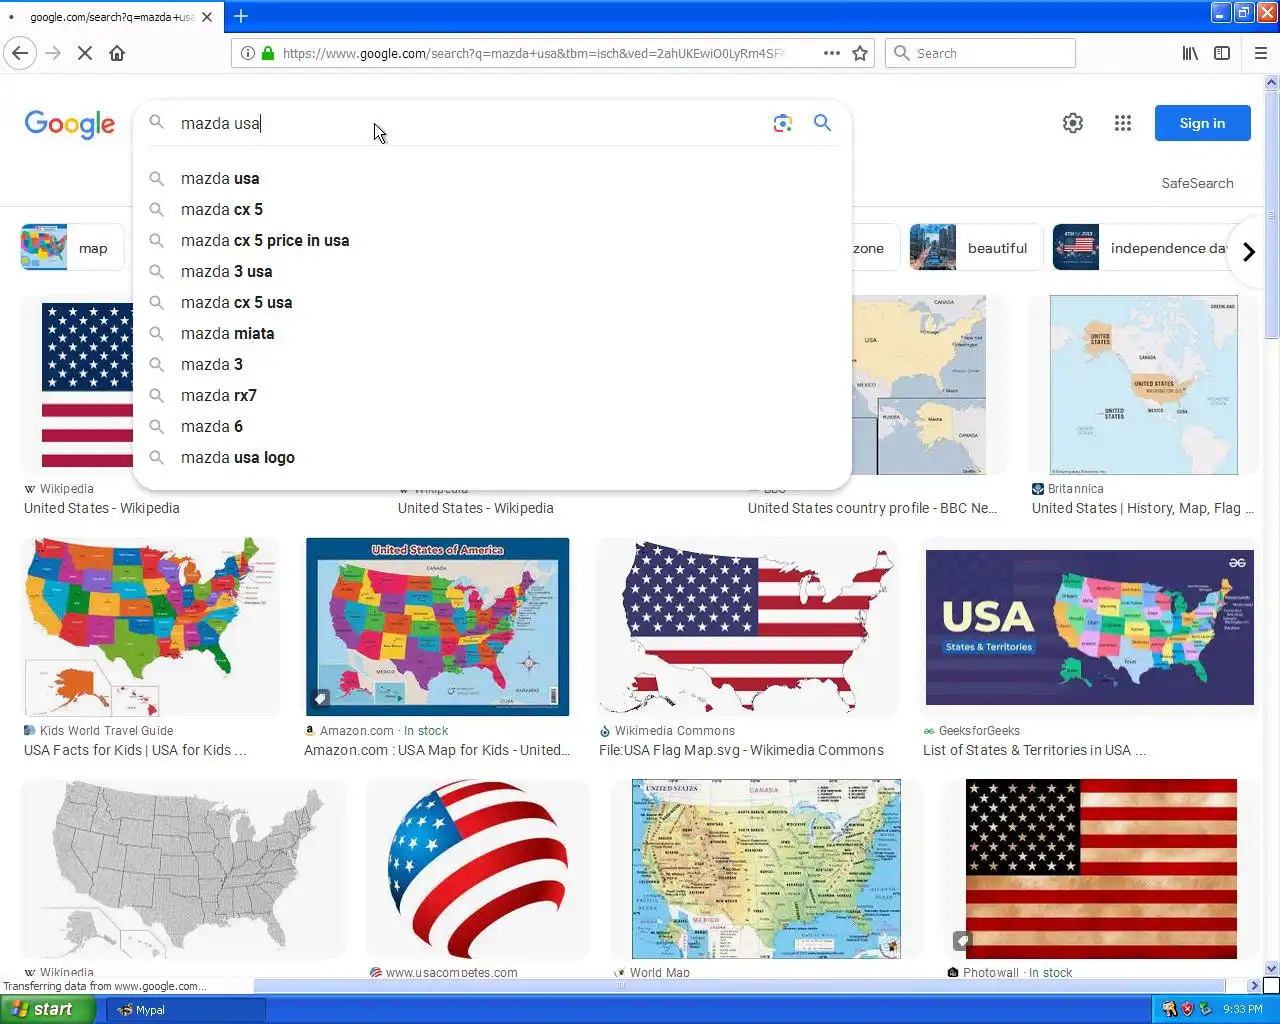This screenshot has width=1280, height=1024.
Task: Choose the 'mazda usa' suggestion
Action: point(492,178)
